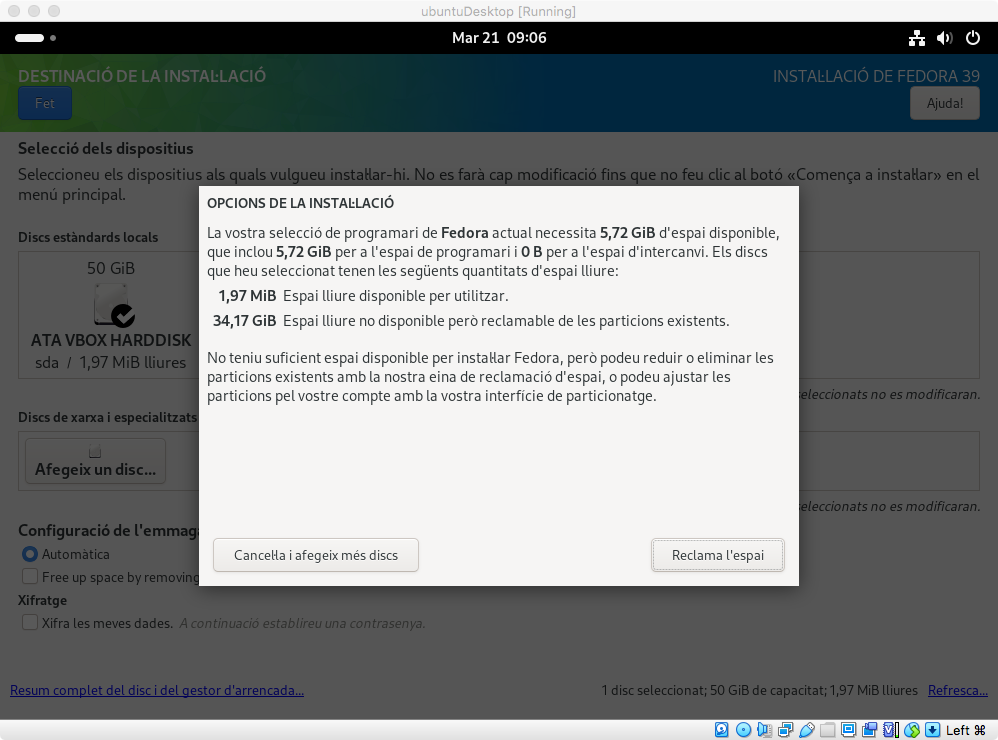998x740 pixels.
Task: Click the 50 GiB disk size label
Action: pos(111,268)
